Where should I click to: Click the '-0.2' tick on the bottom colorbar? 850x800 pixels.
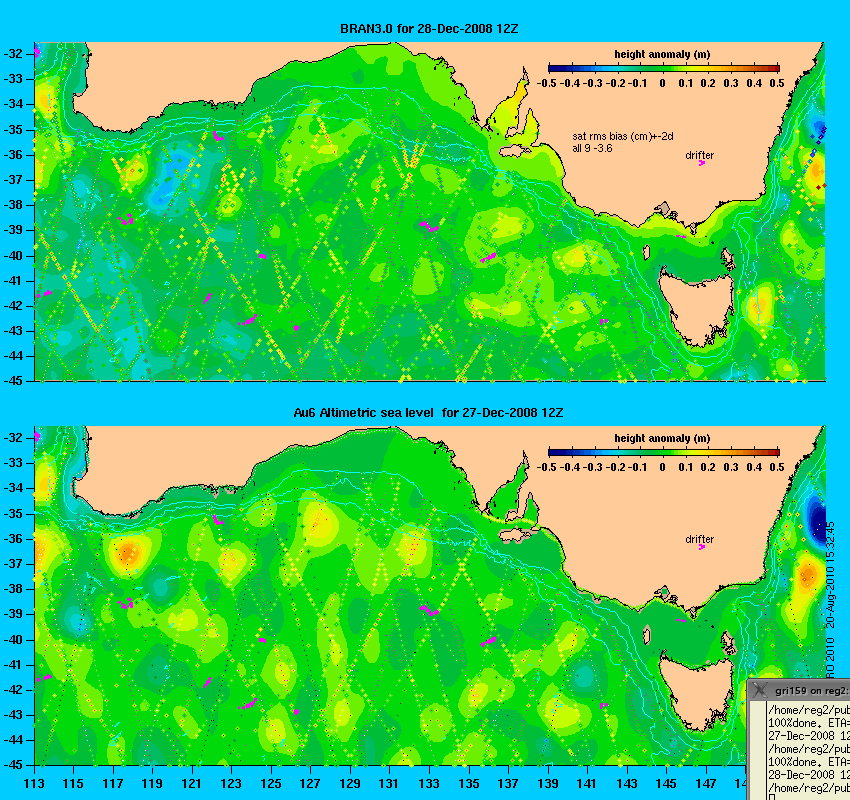click(x=616, y=467)
